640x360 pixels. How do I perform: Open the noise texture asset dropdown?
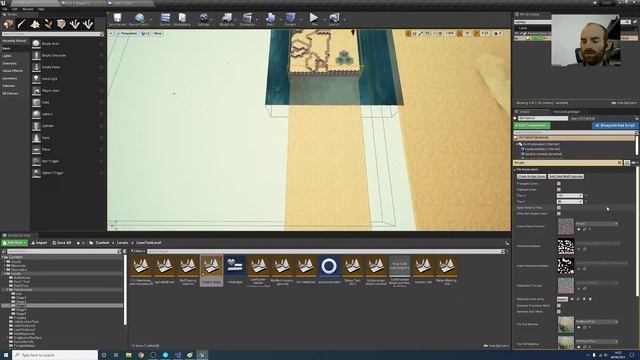[x=597, y=224]
